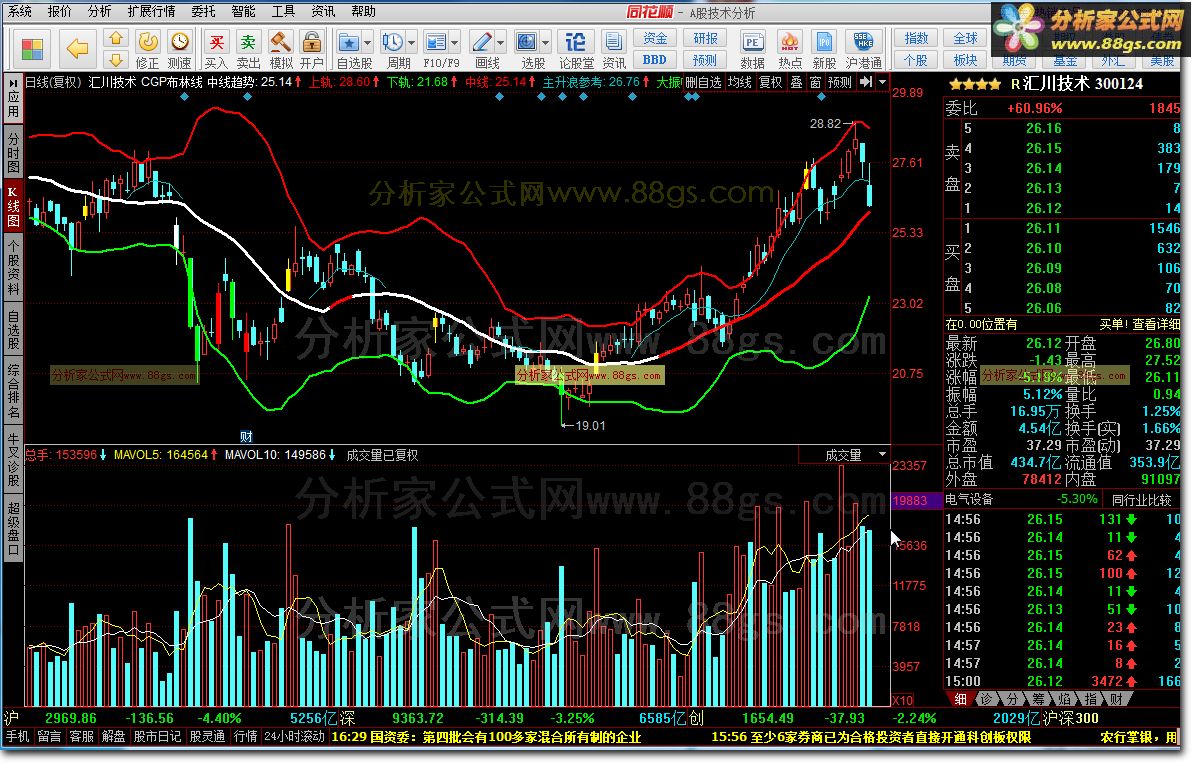The width and height of the screenshot is (1193, 763).
Task: Open the 报价 menu
Action: (59, 11)
